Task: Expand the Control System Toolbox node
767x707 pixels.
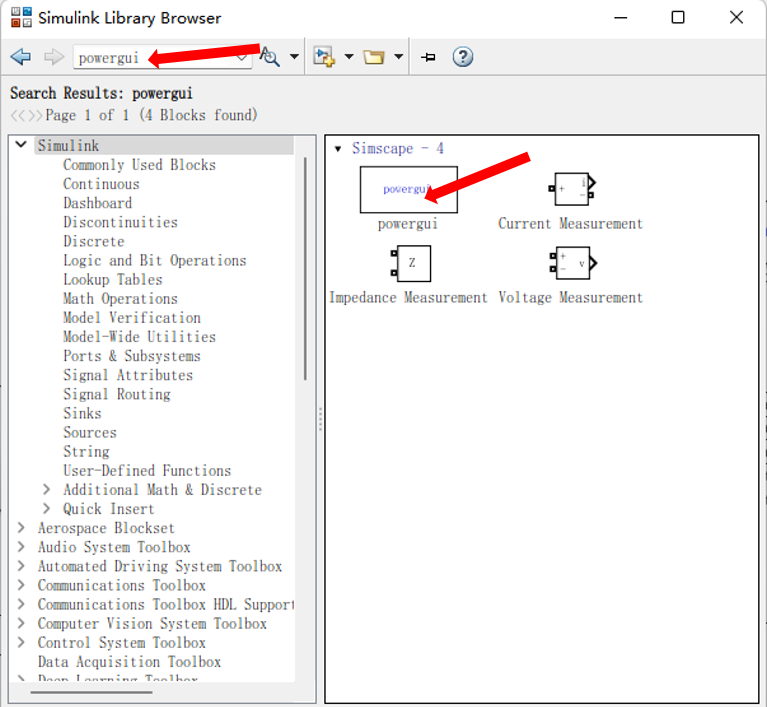Action: pyautogui.click(x=21, y=642)
